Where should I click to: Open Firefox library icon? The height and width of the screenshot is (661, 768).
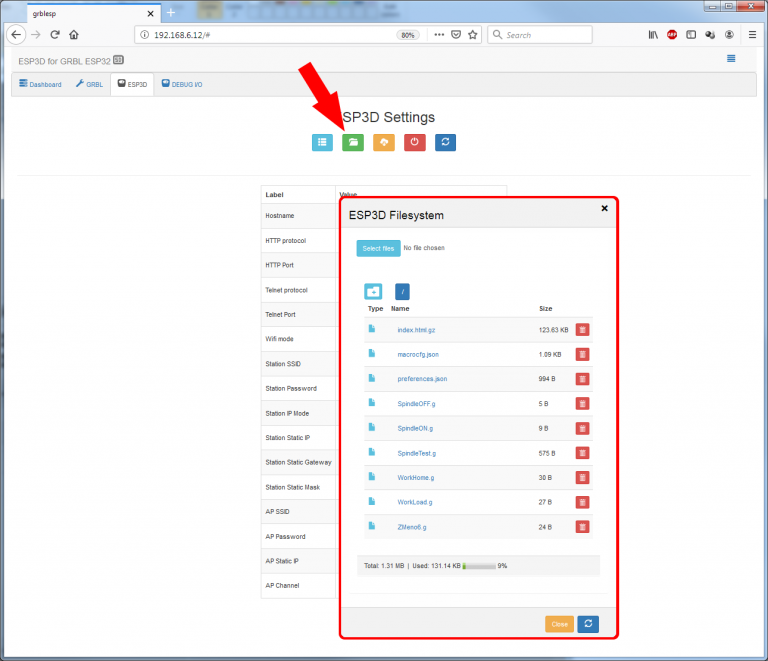point(653,35)
